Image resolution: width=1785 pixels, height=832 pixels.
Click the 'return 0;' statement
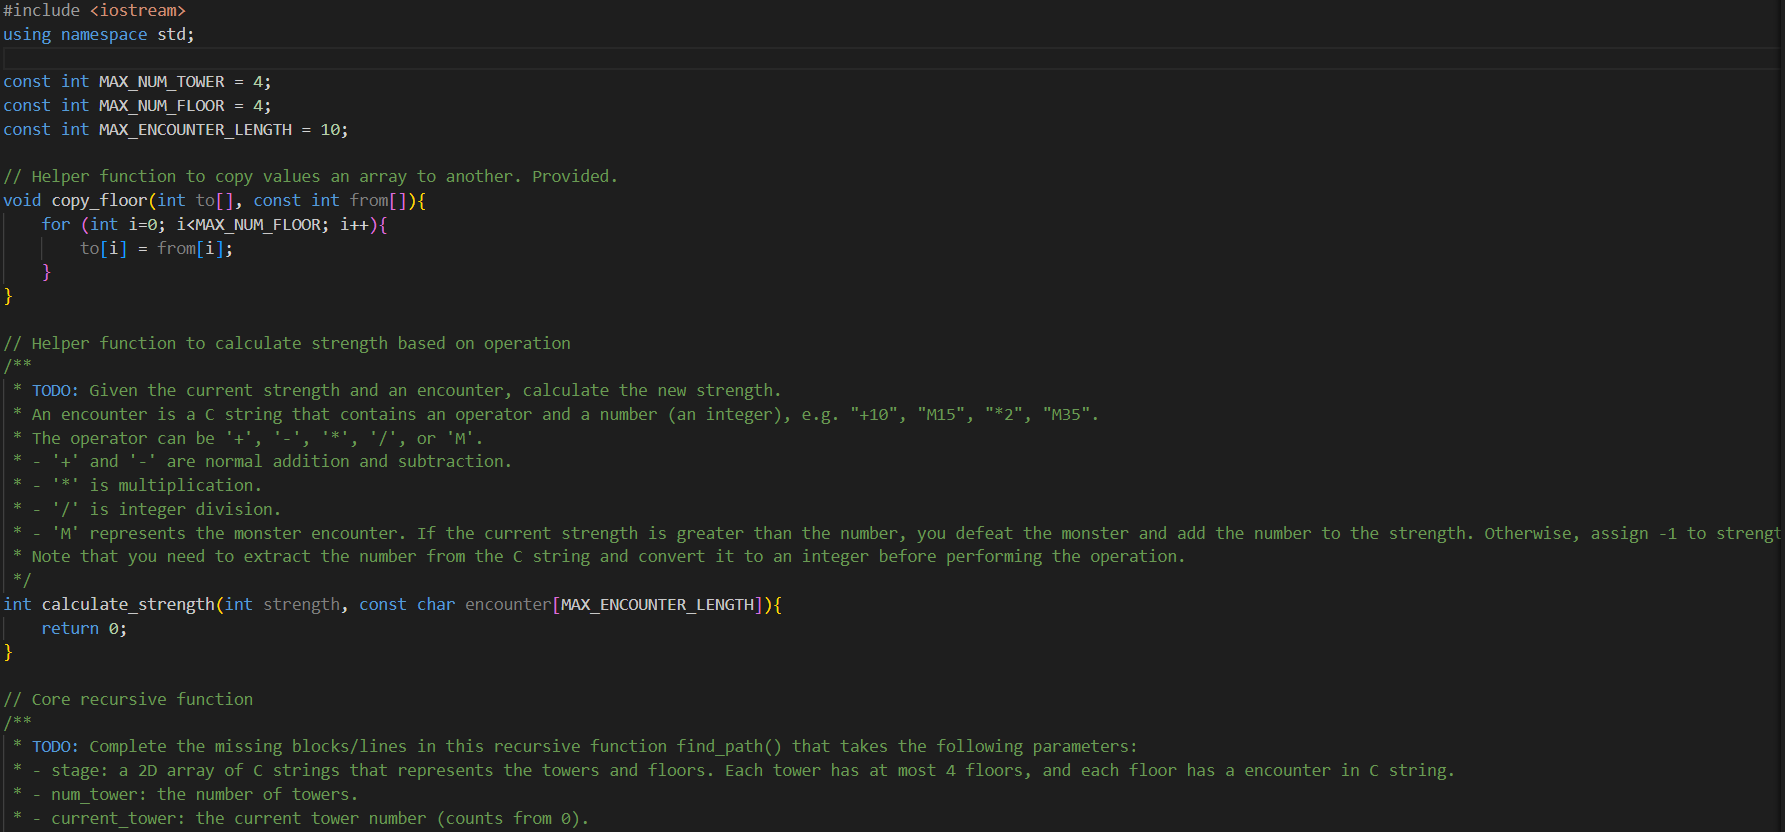(84, 629)
